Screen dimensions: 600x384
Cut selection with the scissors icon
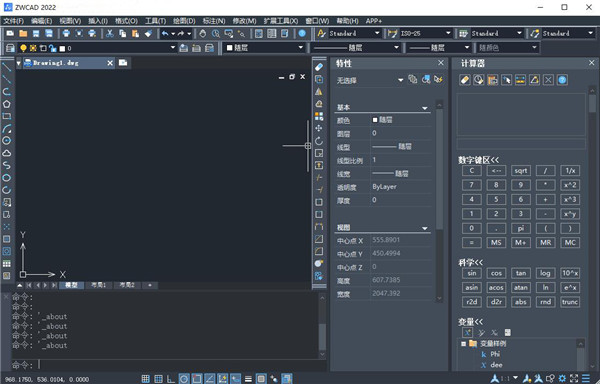[x=110, y=34]
